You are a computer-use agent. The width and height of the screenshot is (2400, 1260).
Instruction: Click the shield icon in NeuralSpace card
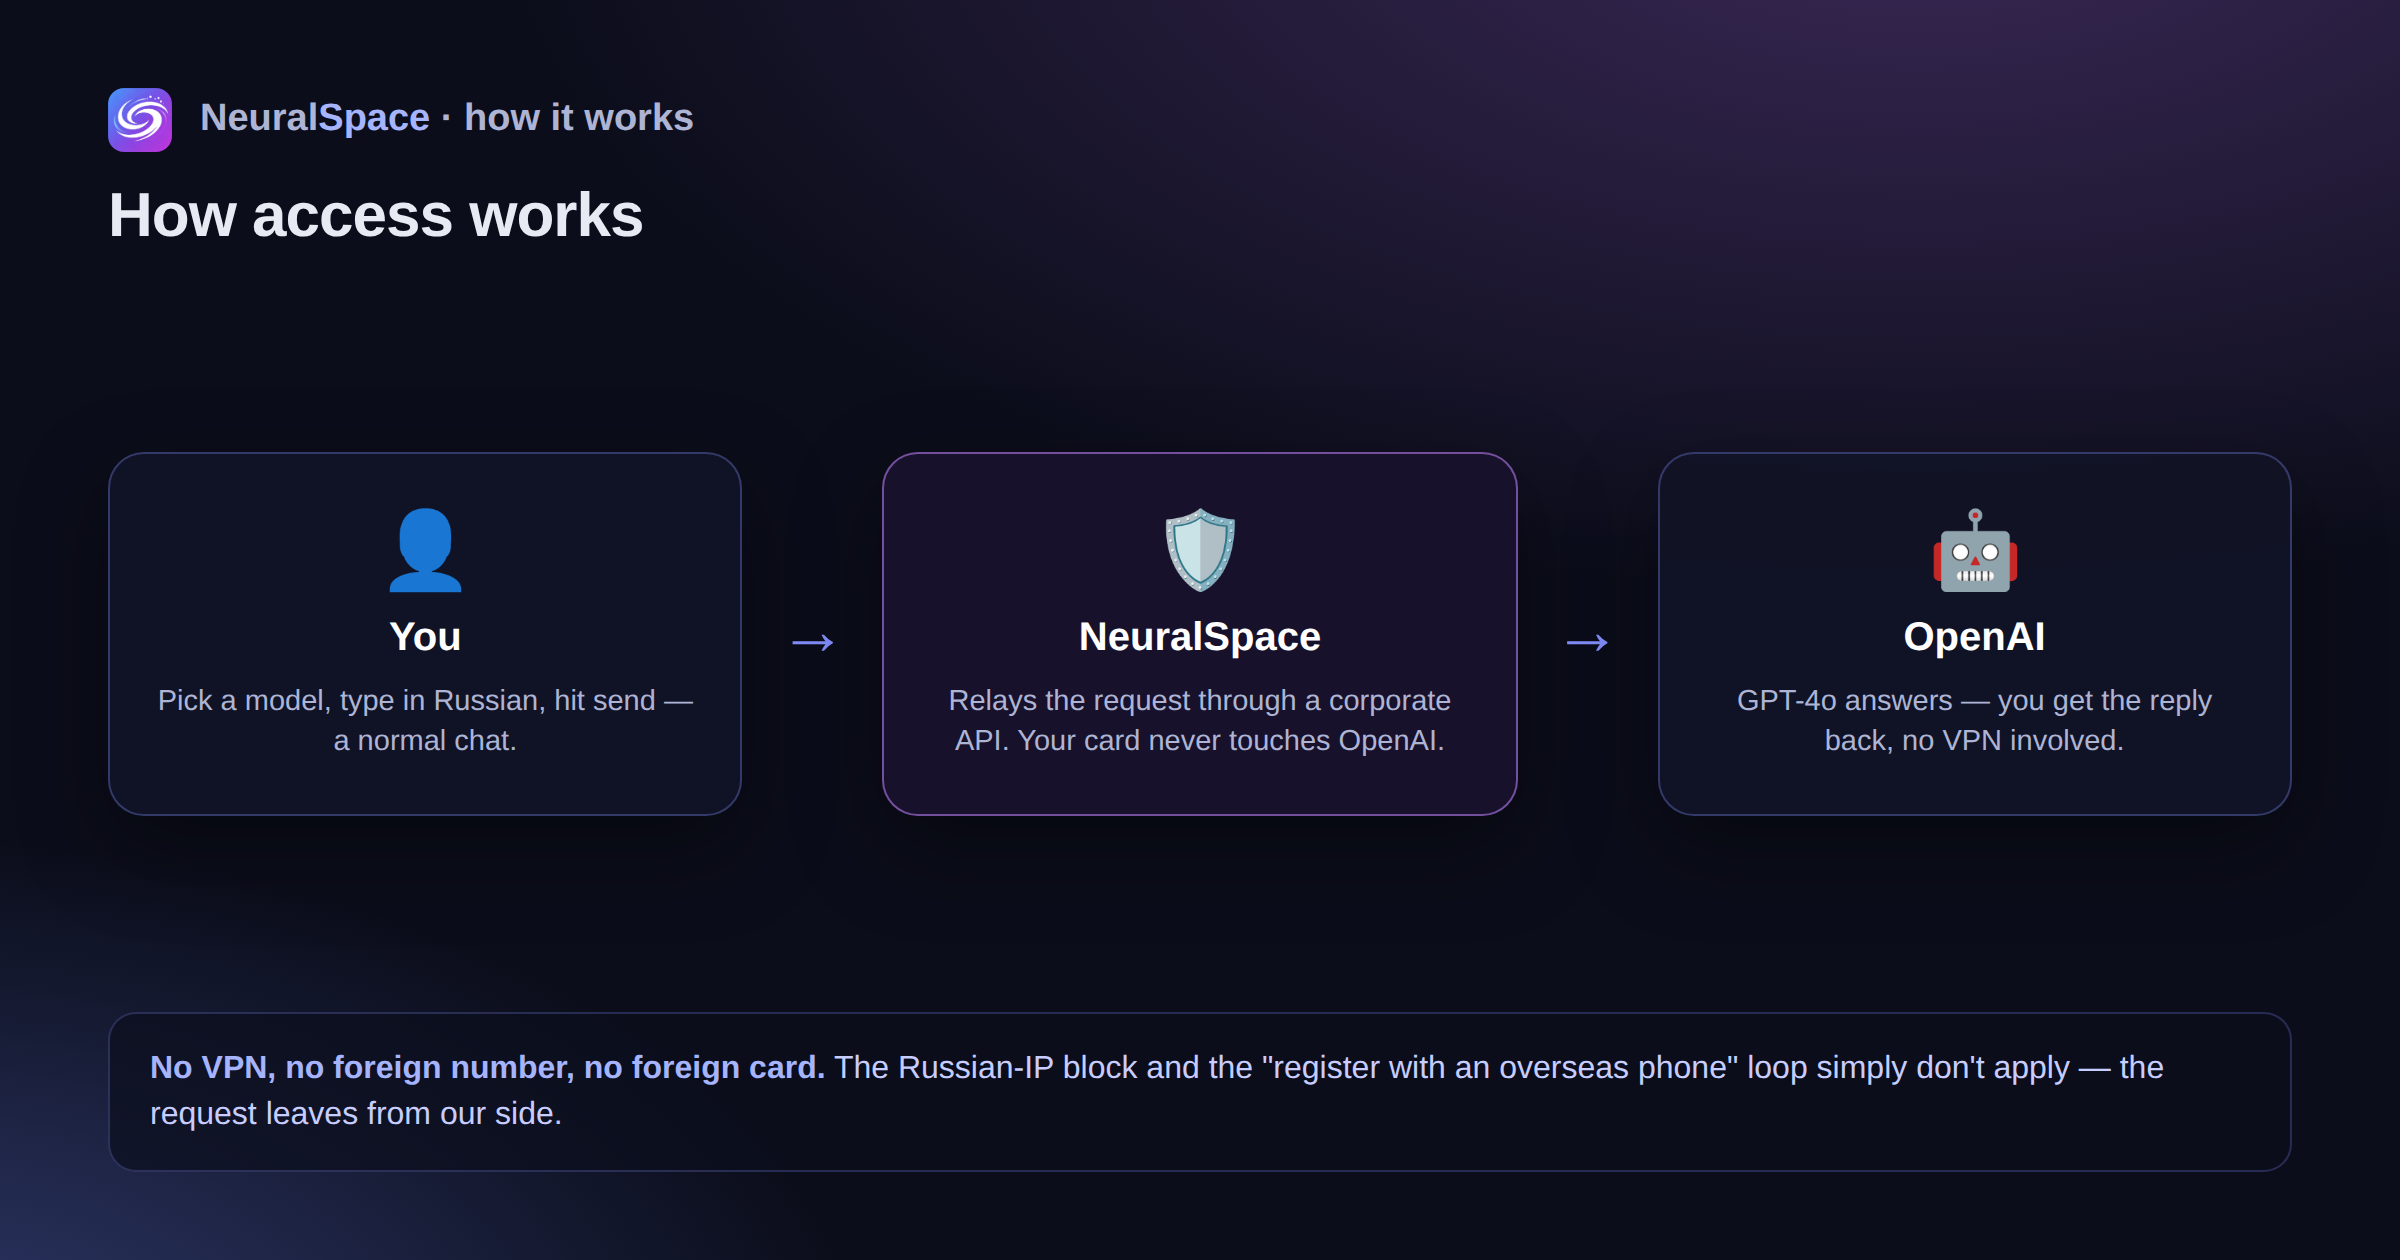pos(1200,550)
